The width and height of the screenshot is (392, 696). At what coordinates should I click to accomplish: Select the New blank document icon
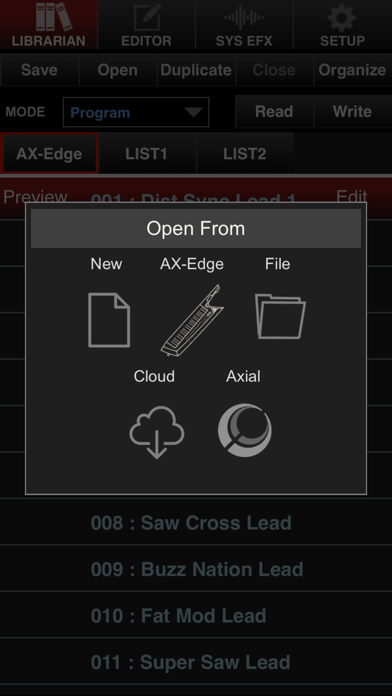[109, 320]
